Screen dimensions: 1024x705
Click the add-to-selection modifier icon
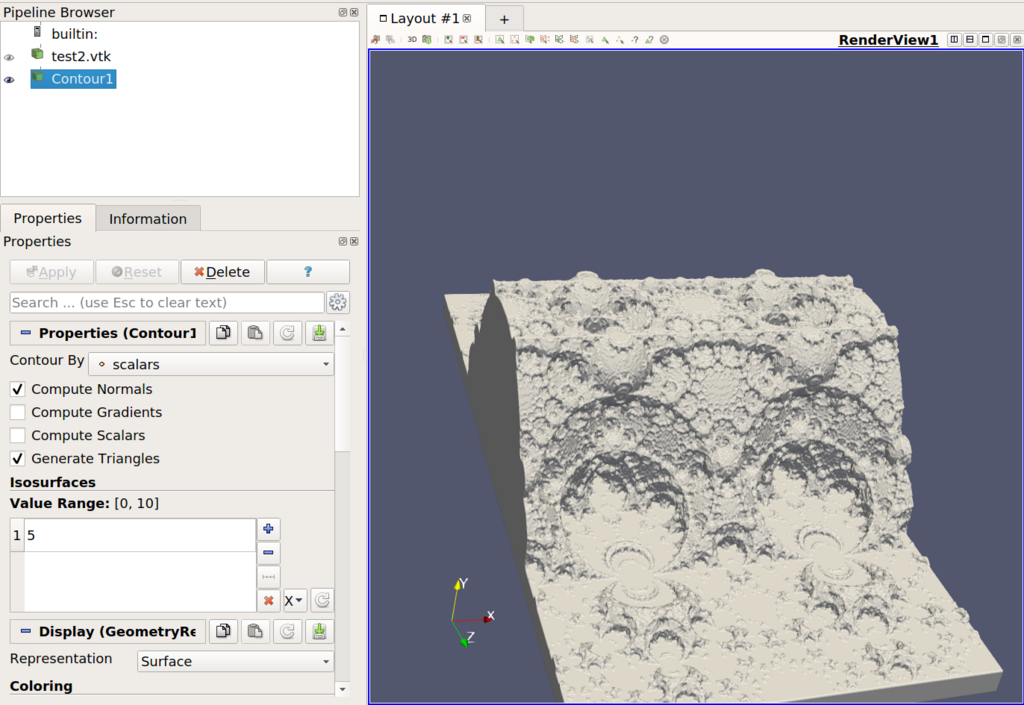point(449,39)
